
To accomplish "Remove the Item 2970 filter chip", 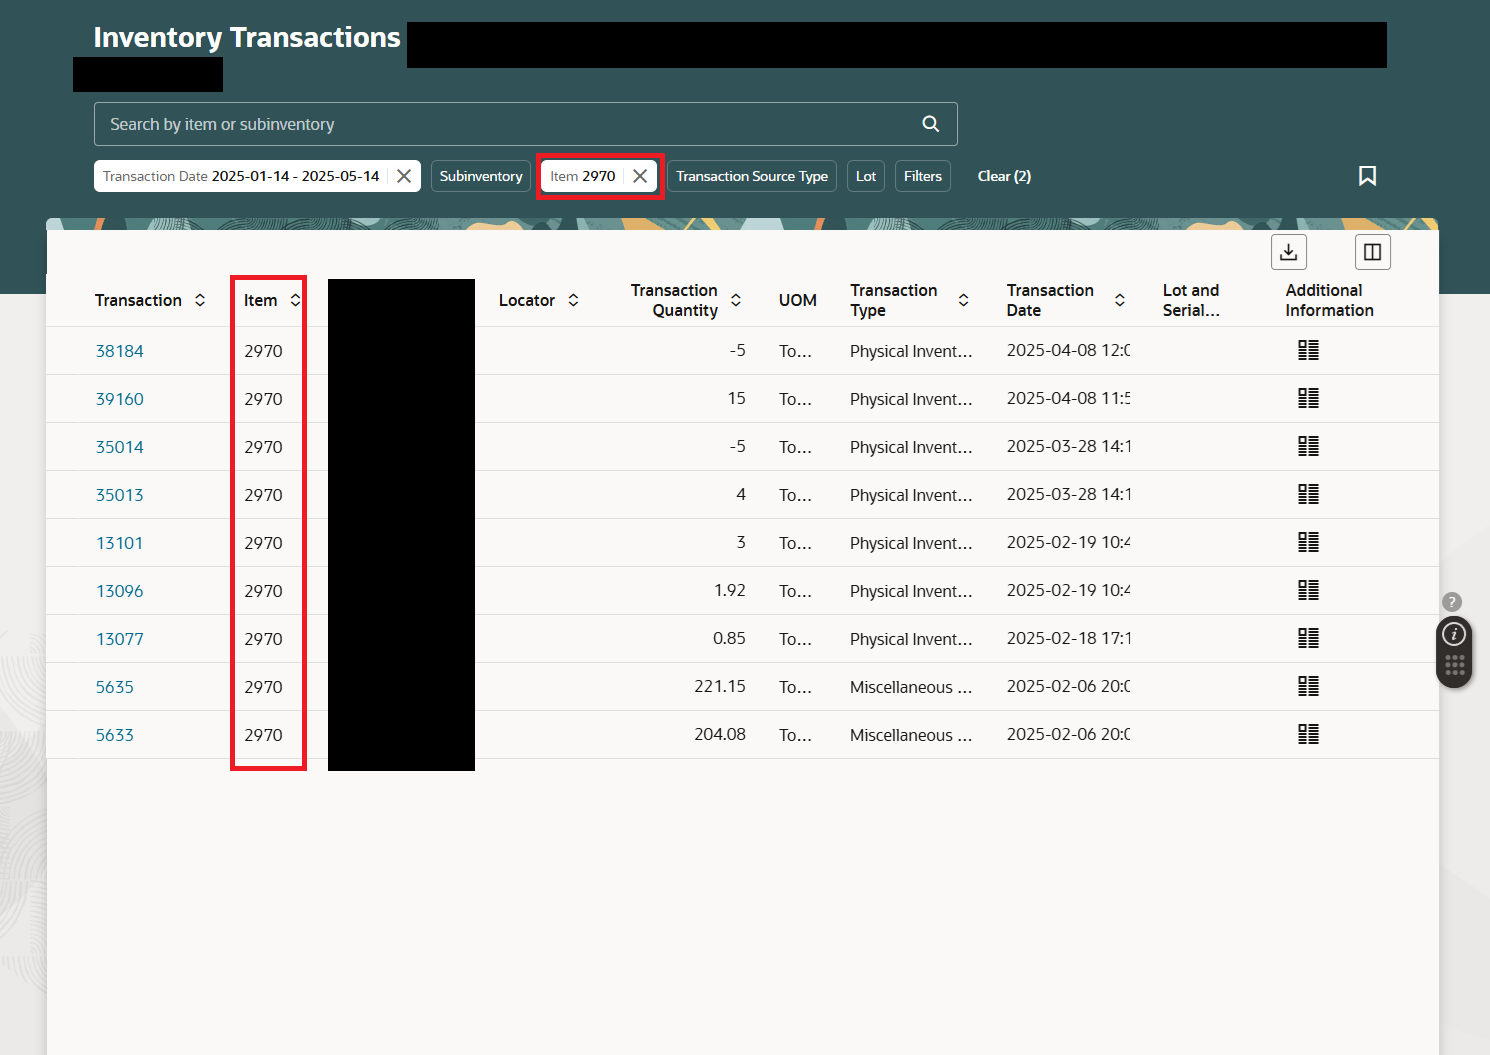I will coord(640,175).
